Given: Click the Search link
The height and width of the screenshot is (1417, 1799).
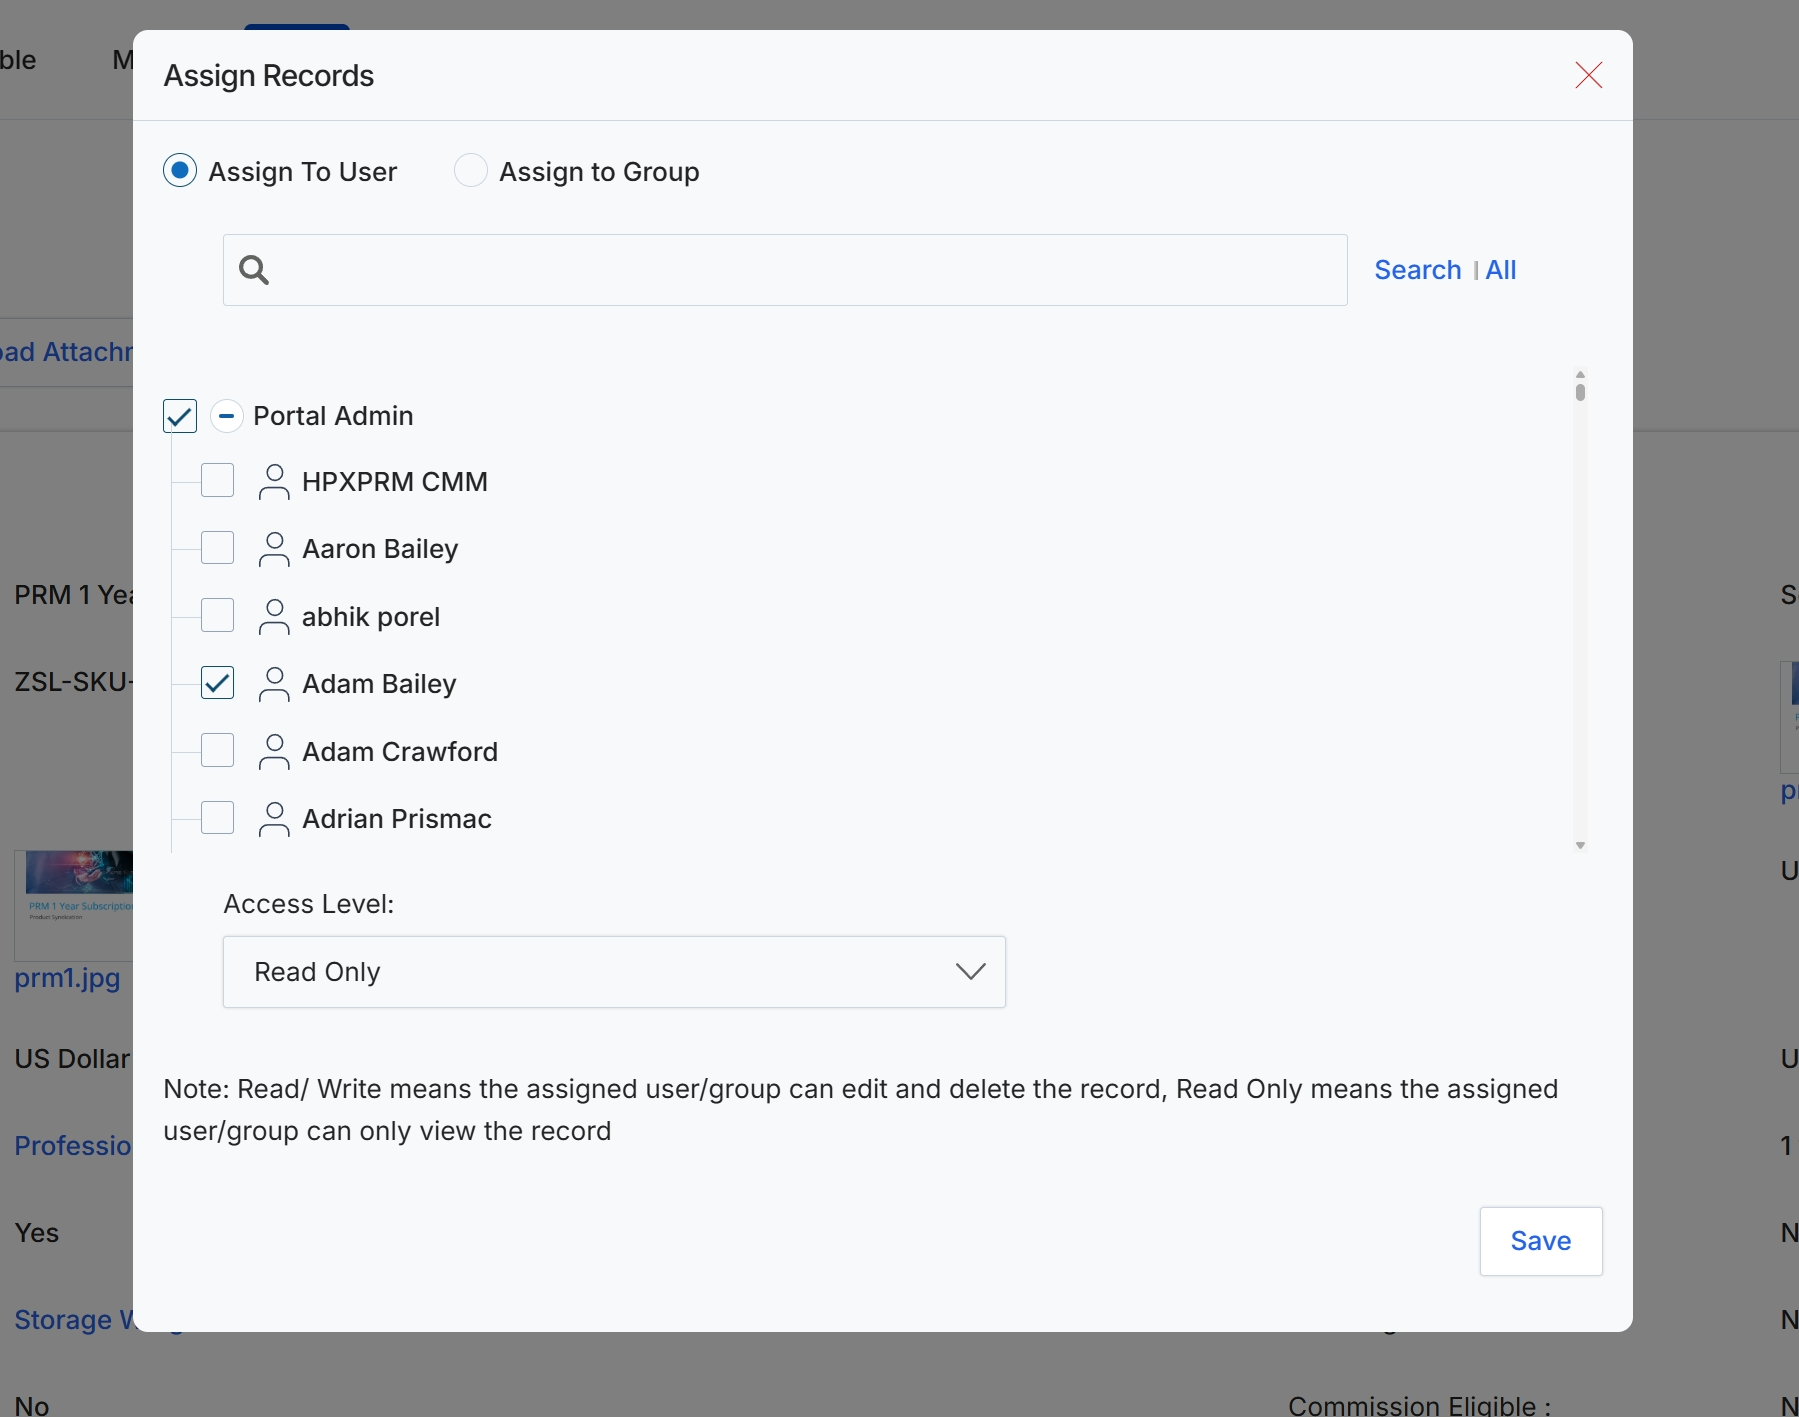Looking at the screenshot, I should [x=1417, y=270].
